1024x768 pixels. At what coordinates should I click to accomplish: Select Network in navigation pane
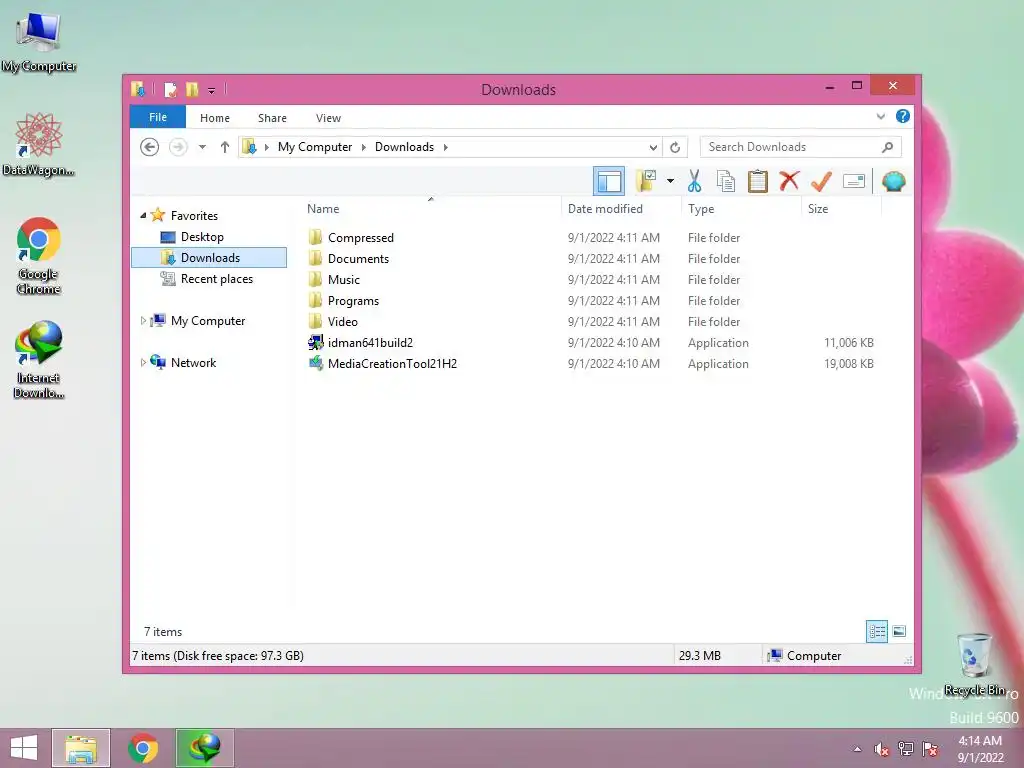[193, 362]
